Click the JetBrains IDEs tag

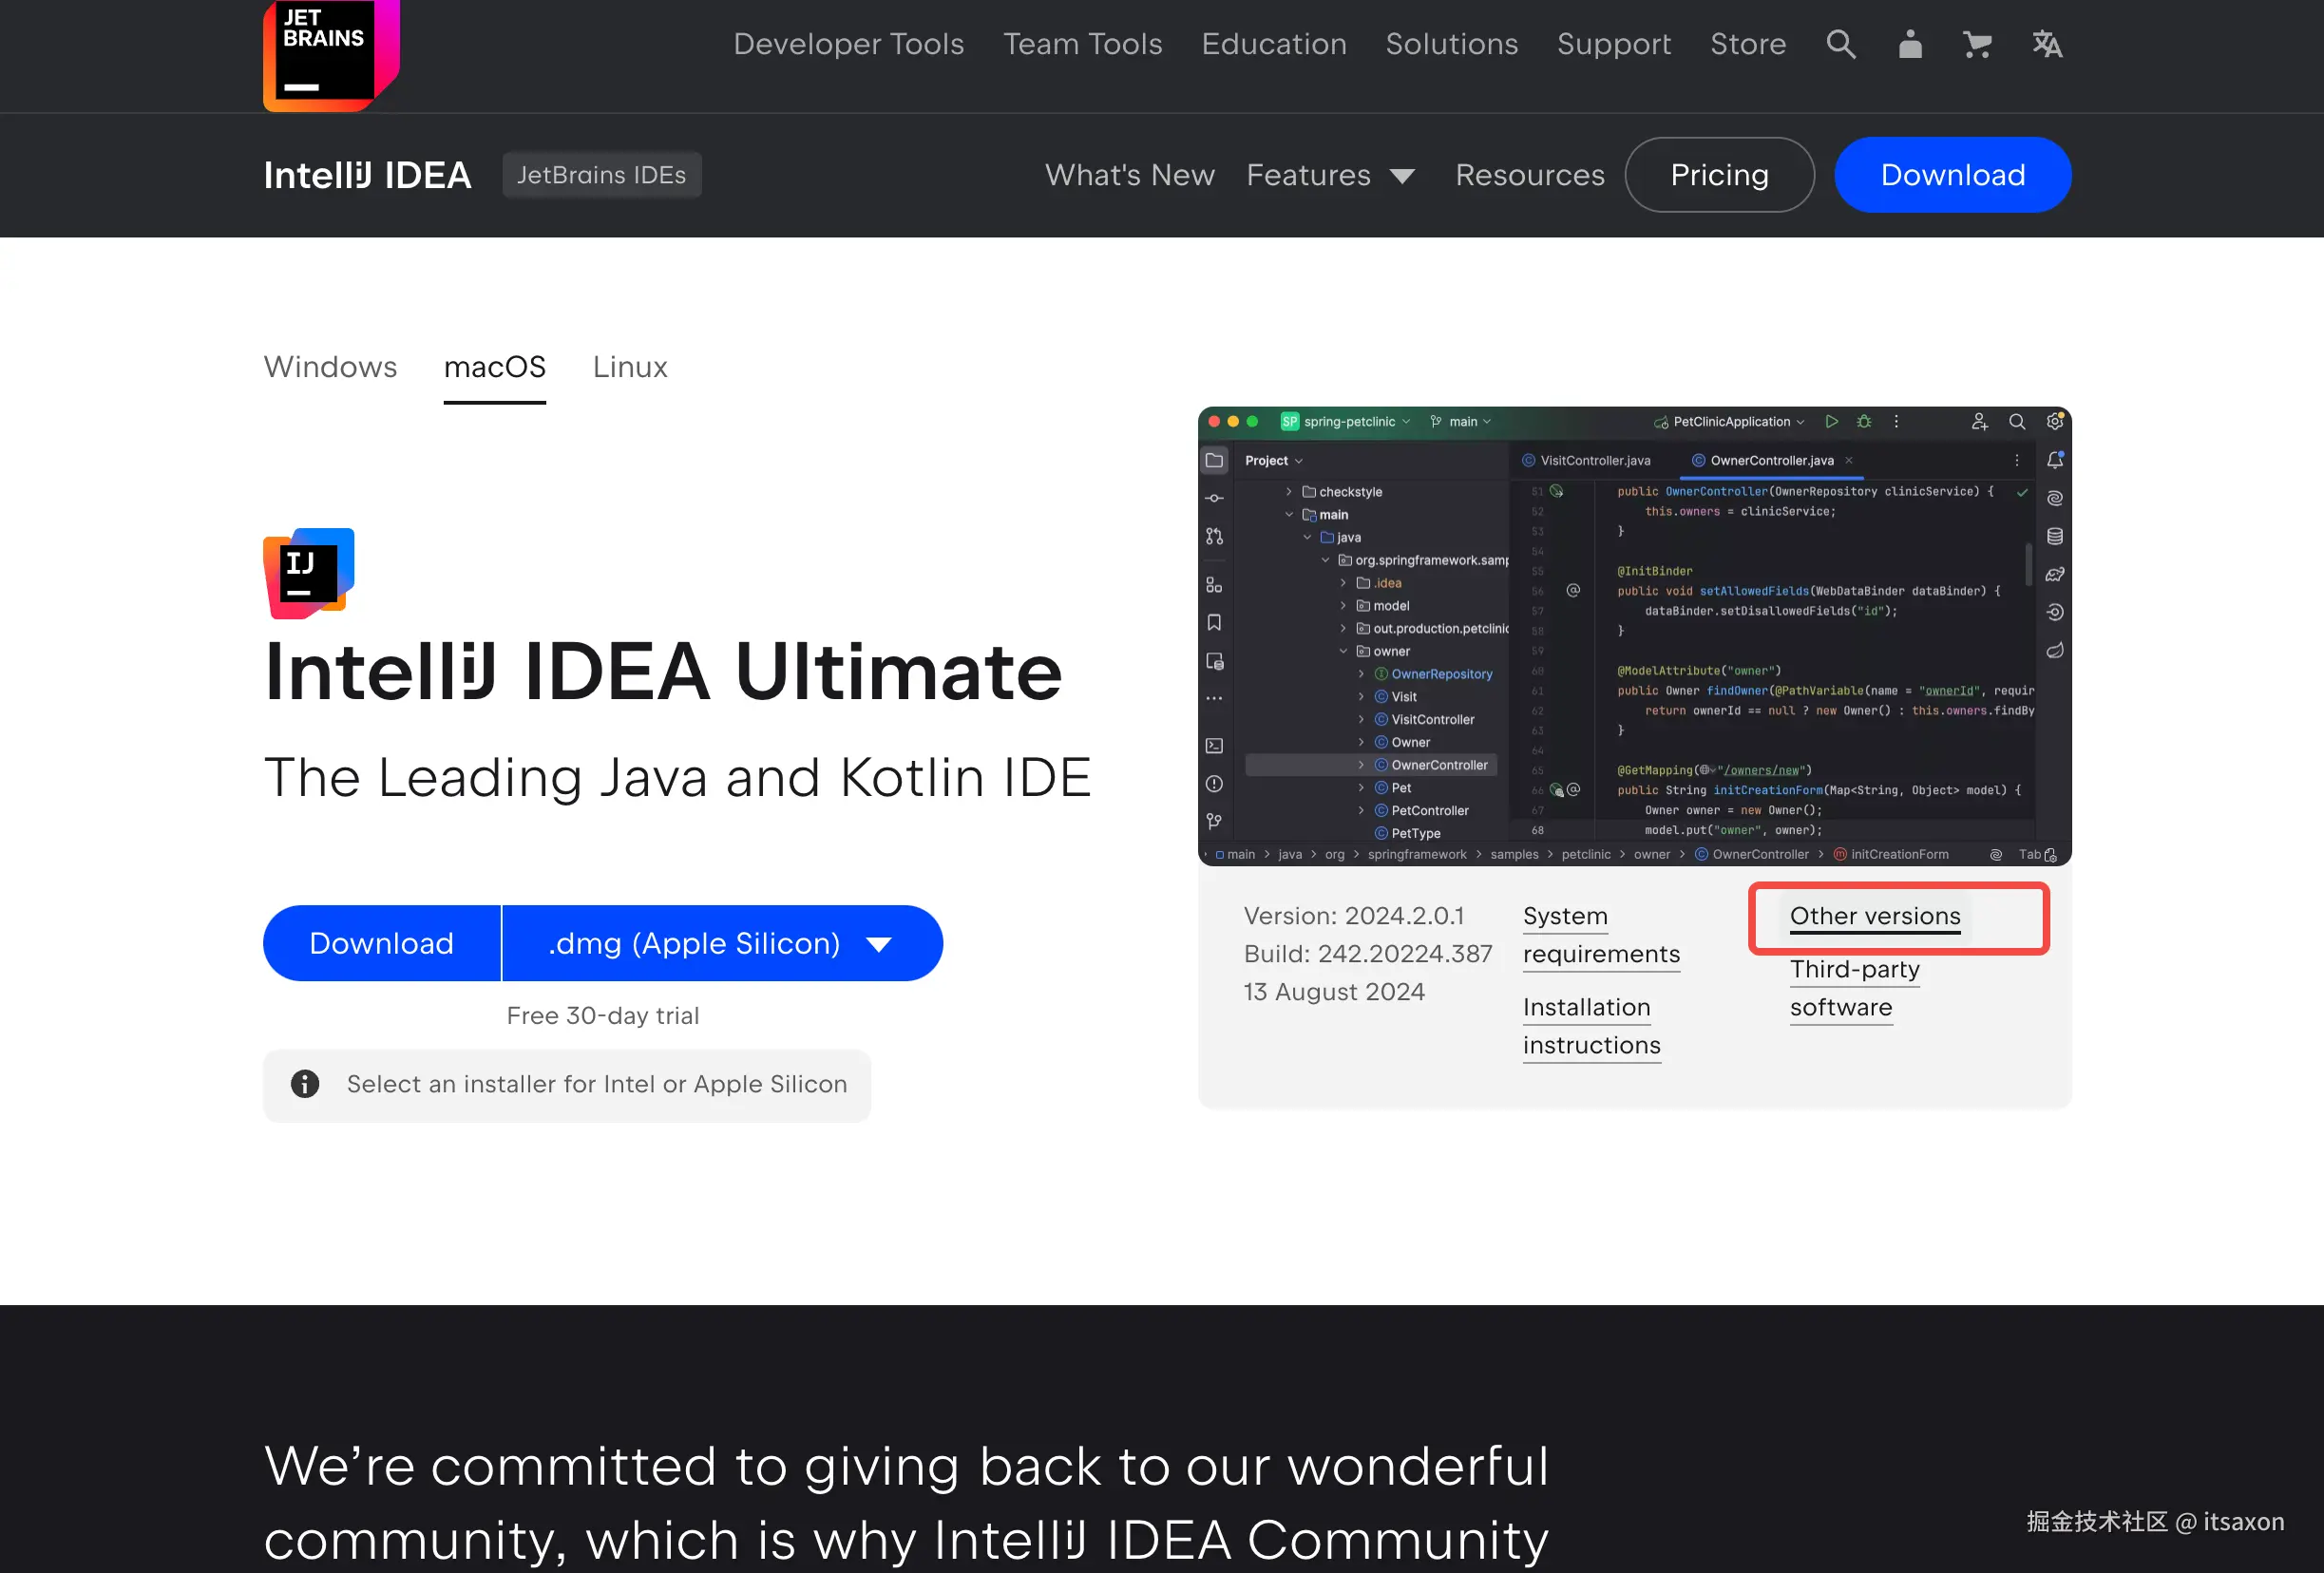(601, 175)
